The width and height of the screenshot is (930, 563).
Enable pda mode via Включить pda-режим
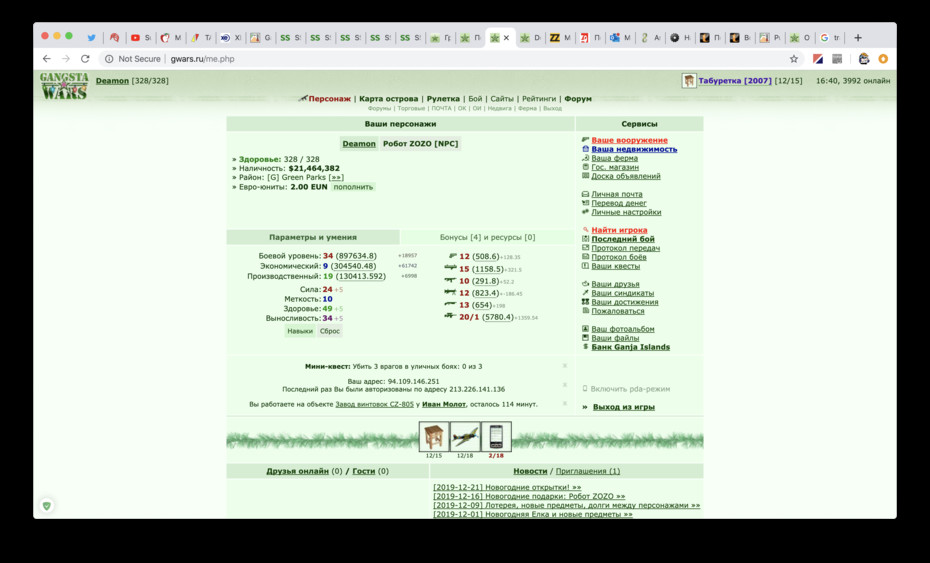(630, 389)
